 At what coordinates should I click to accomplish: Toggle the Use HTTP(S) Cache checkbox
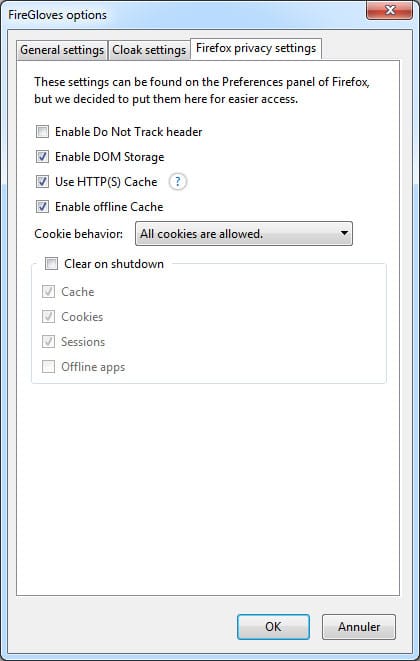point(42,182)
